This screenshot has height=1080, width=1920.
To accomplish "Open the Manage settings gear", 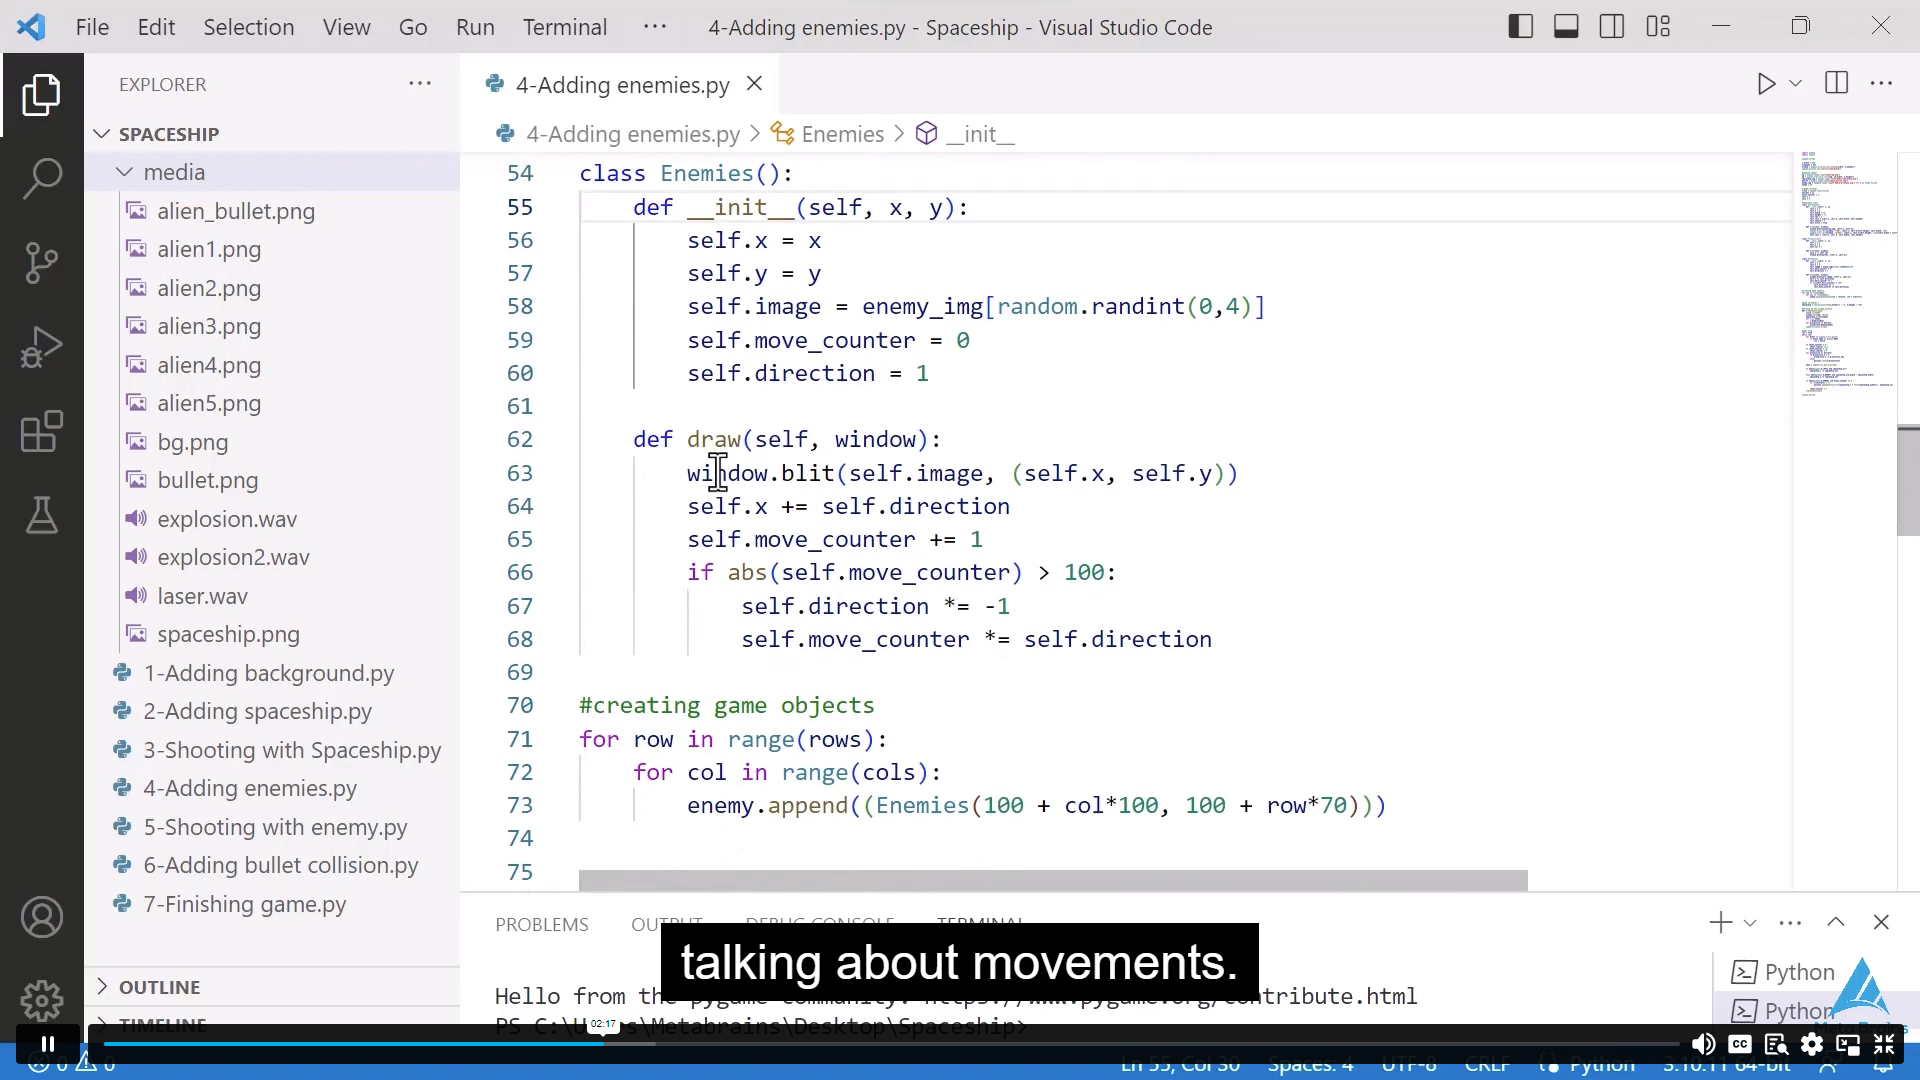I will (41, 1000).
